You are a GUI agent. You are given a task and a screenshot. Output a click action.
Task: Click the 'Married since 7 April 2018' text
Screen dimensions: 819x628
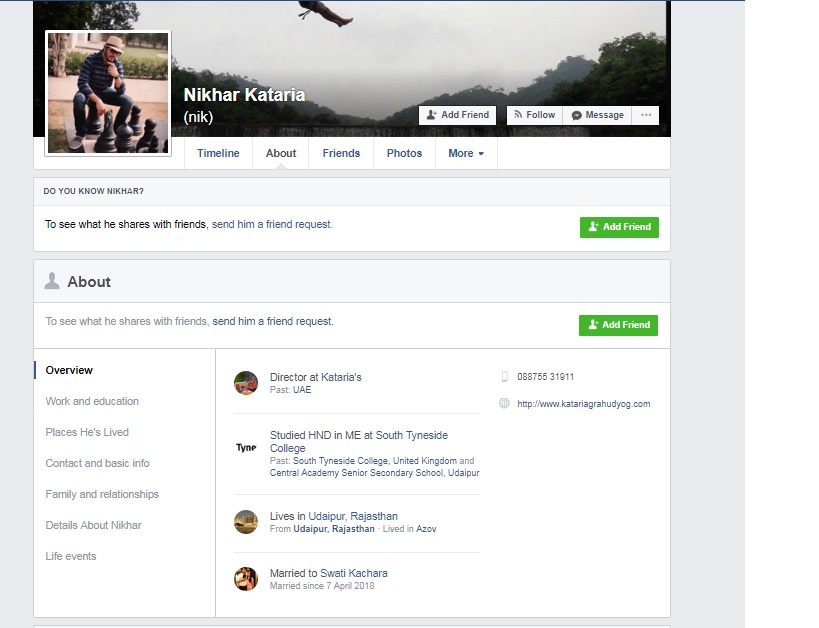322,586
